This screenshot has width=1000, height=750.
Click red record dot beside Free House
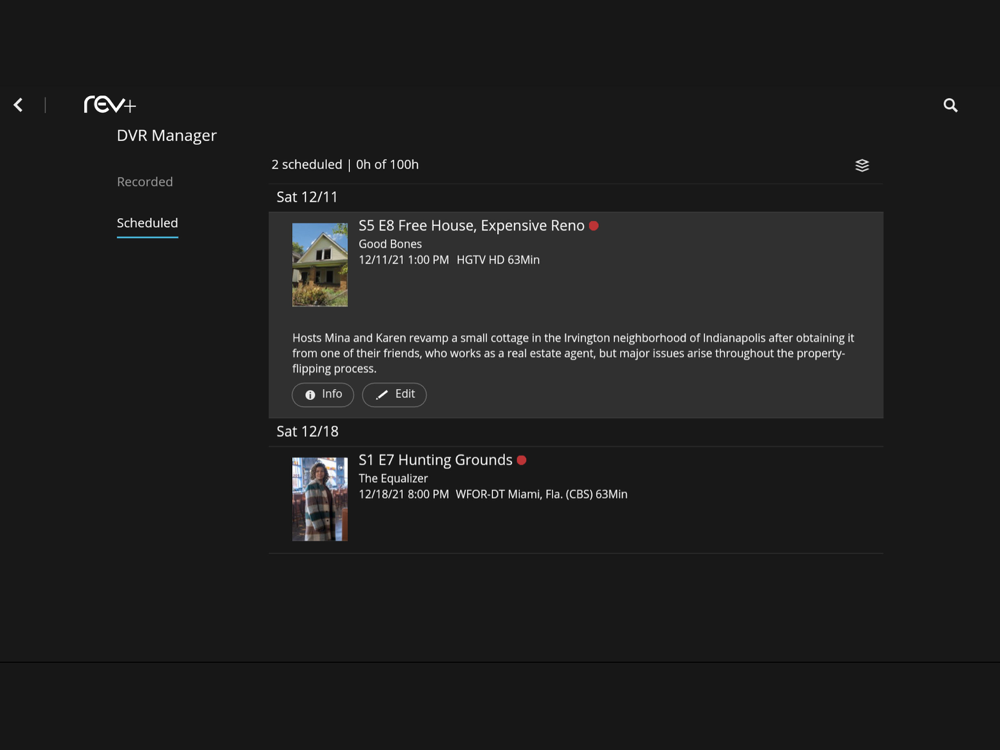tap(594, 226)
